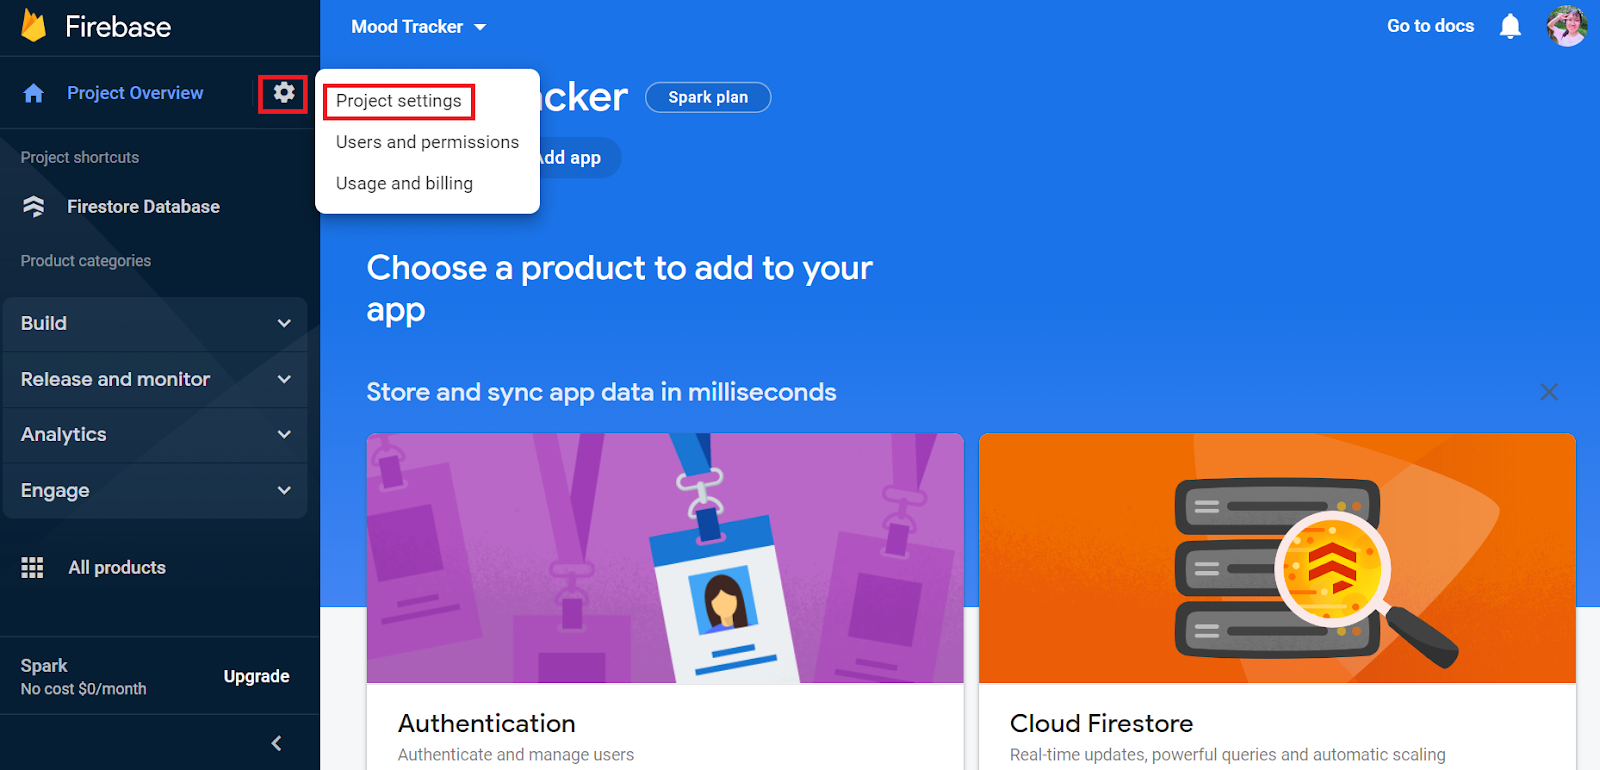Click the Spark plan button

708,97
